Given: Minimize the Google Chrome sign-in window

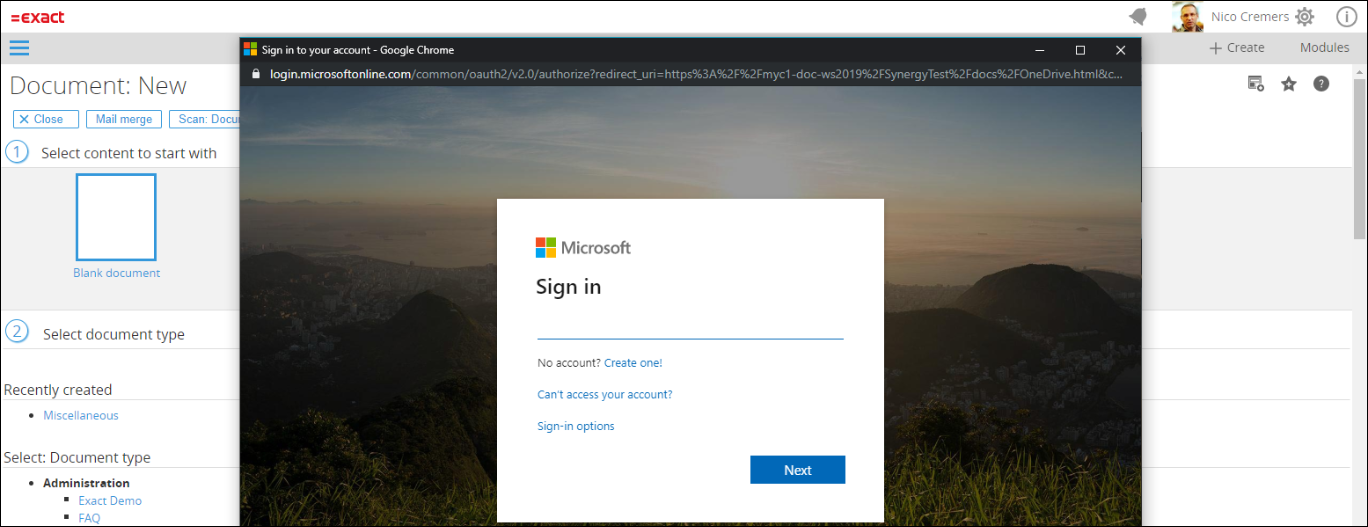Looking at the screenshot, I should click(x=1040, y=50).
